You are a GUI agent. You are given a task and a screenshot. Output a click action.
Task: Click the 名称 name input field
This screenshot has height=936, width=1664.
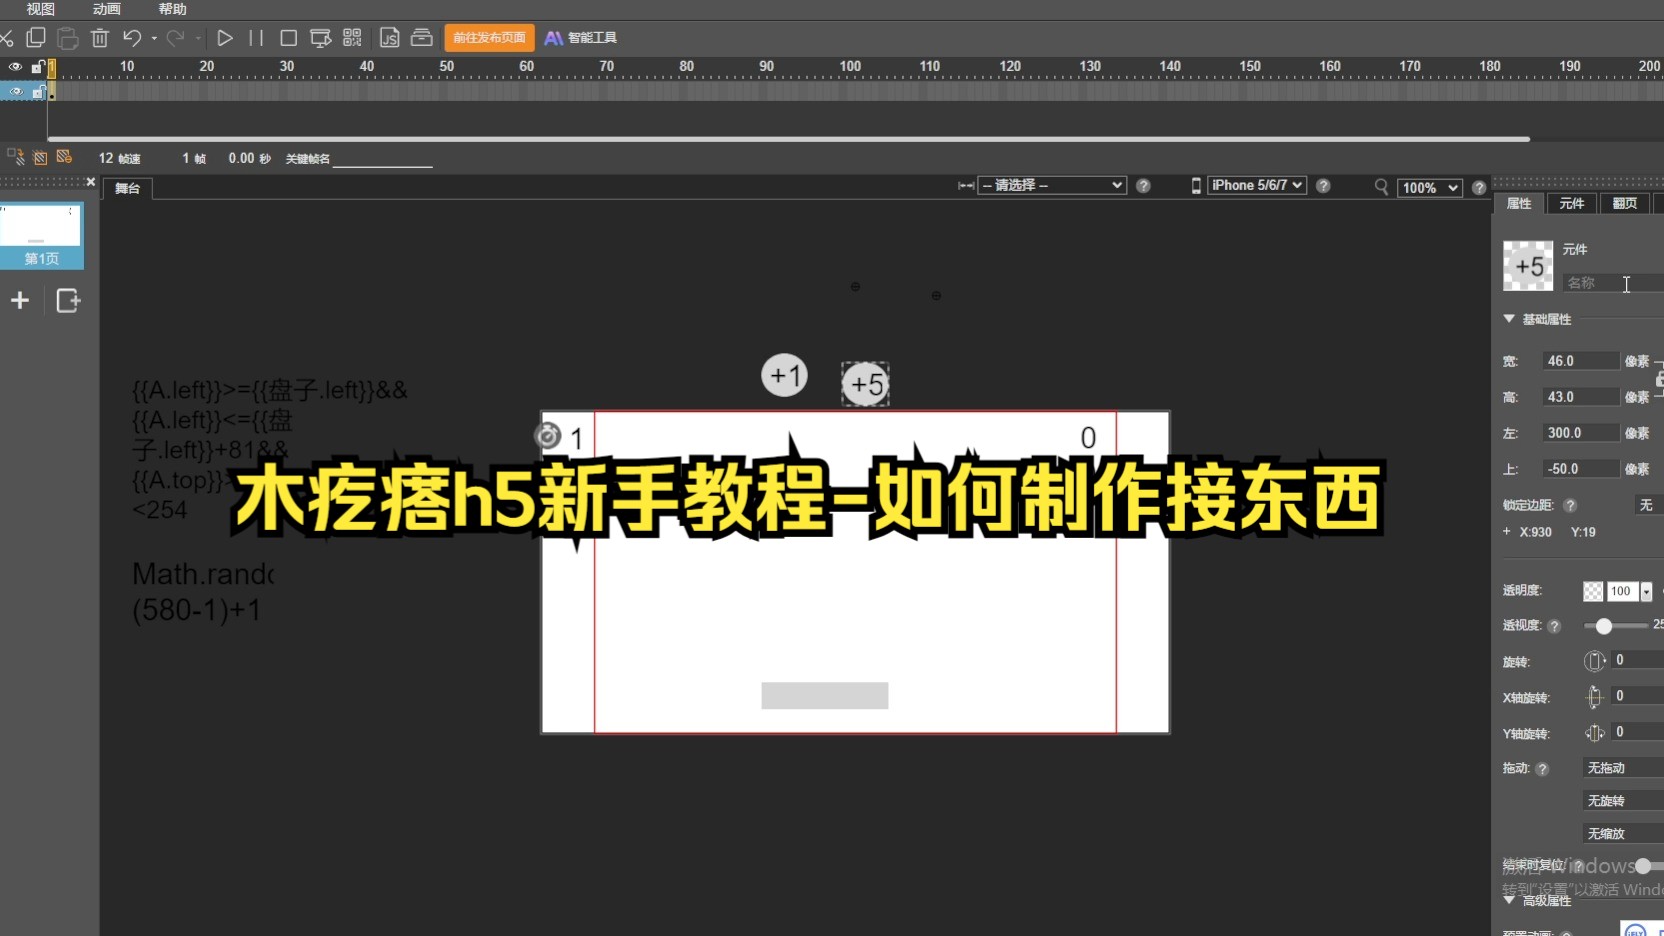1613,283
